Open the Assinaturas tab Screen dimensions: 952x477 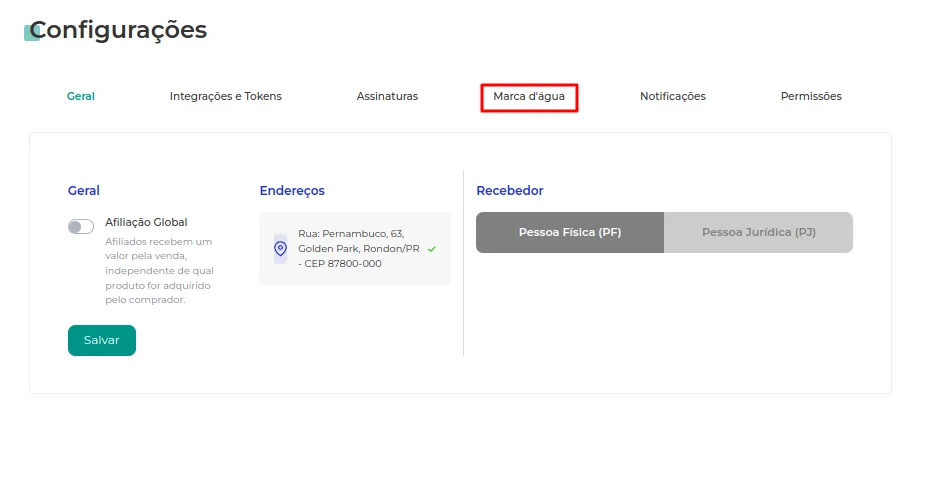point(387,96)
